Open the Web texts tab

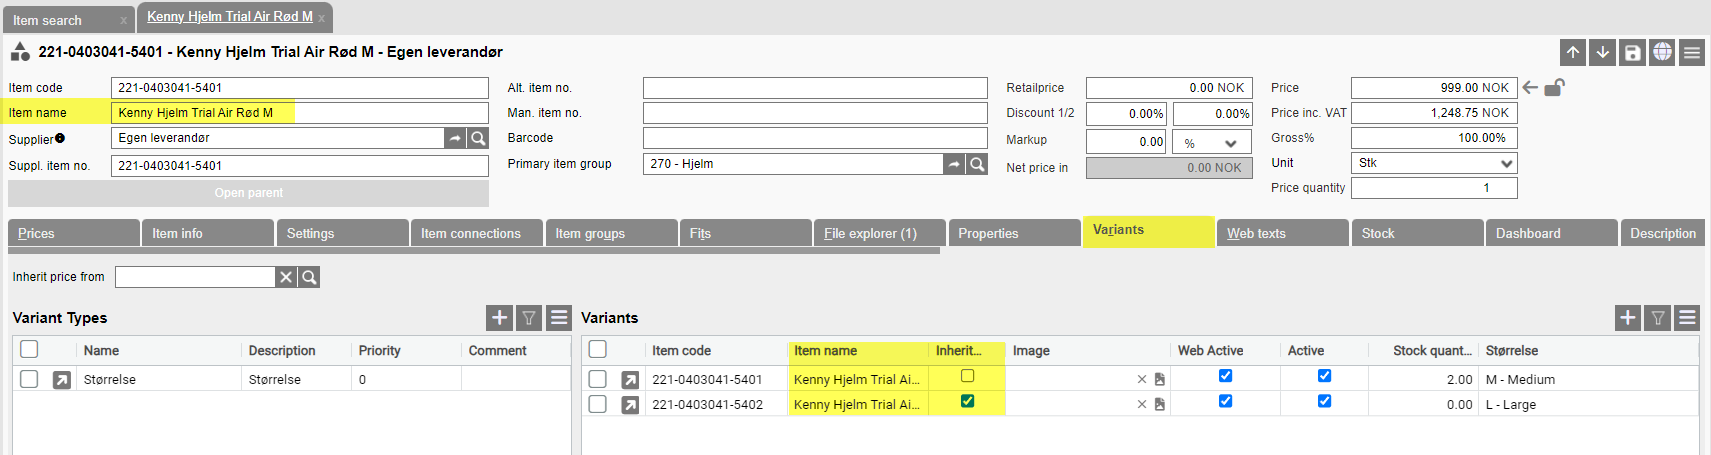coord(1283,233)
